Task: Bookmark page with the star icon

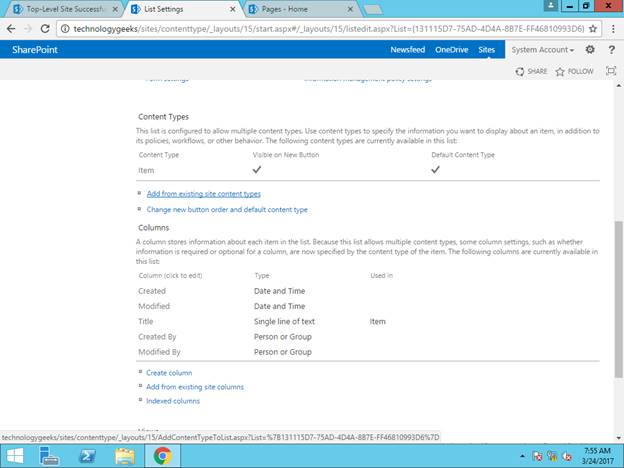Action: (x=593, y=29)
